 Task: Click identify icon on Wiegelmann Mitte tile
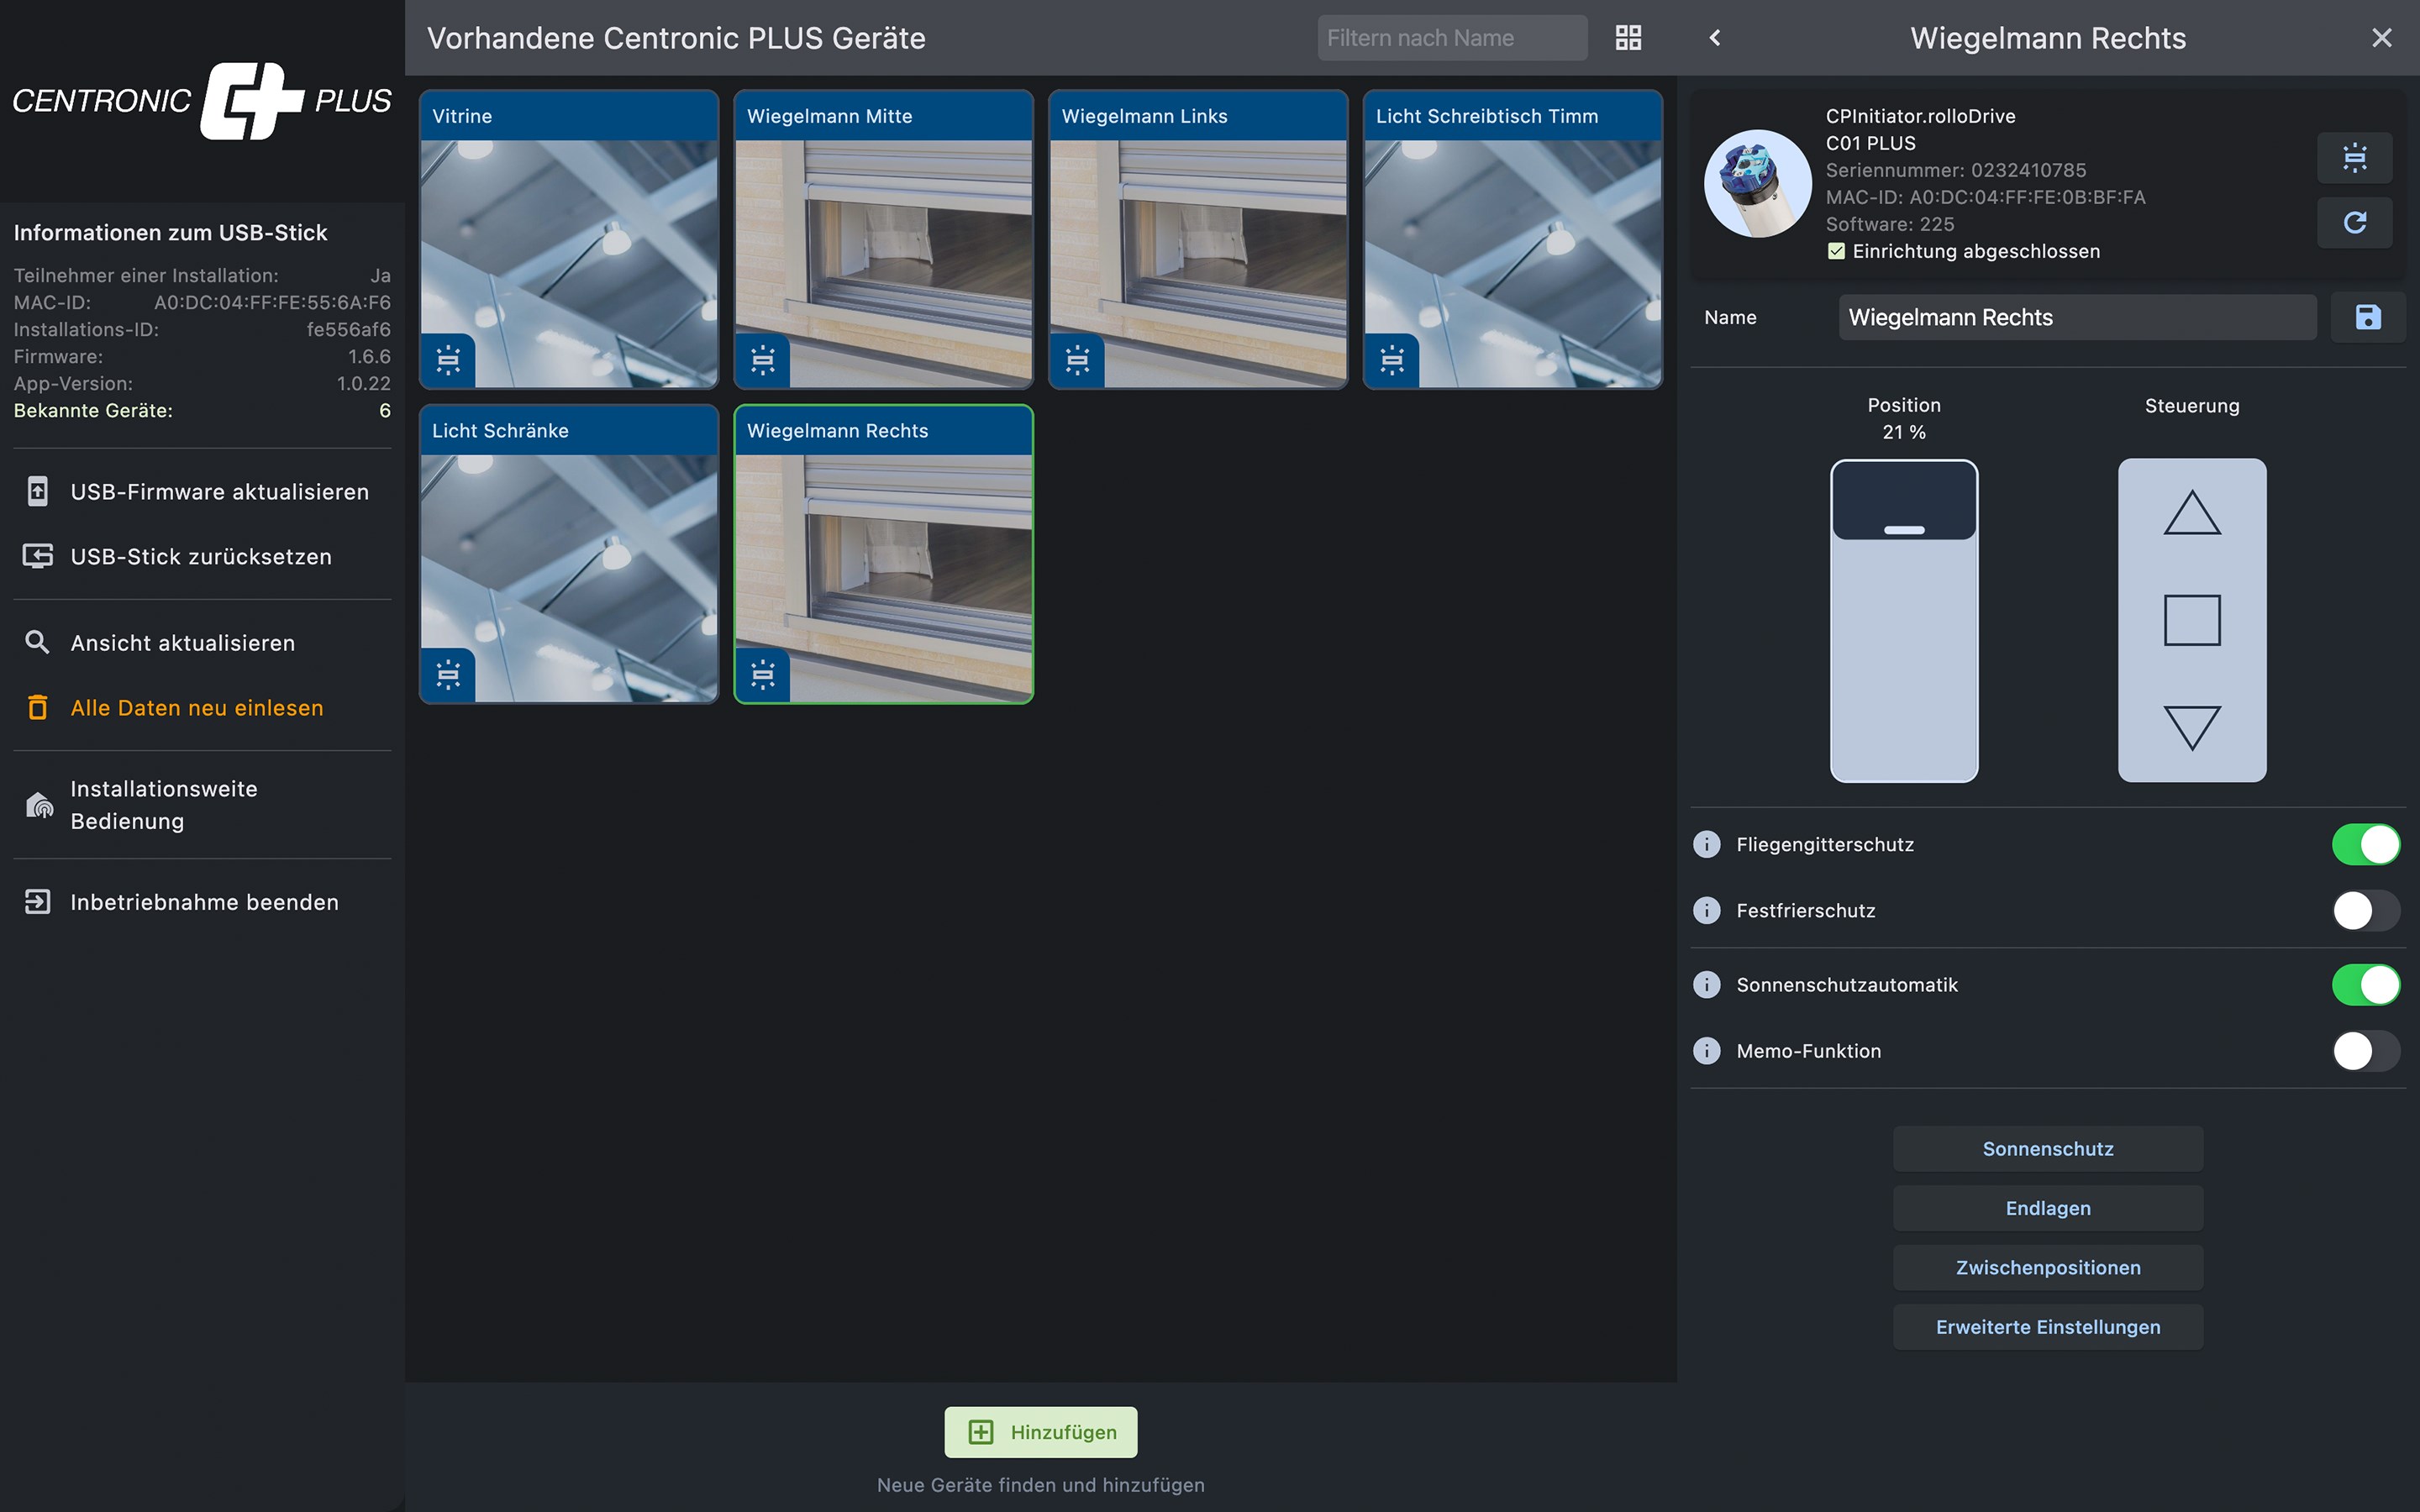click(x=763, y=359)
